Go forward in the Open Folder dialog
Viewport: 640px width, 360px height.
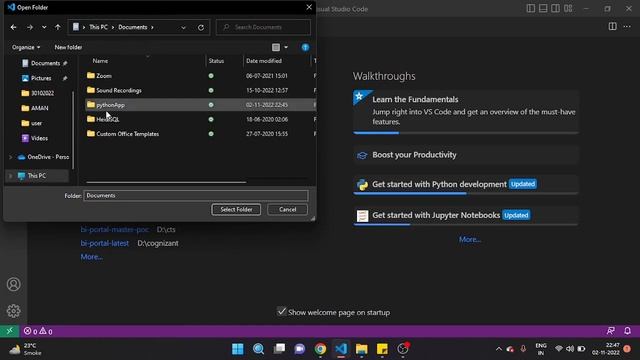click(x=30, y=27)
